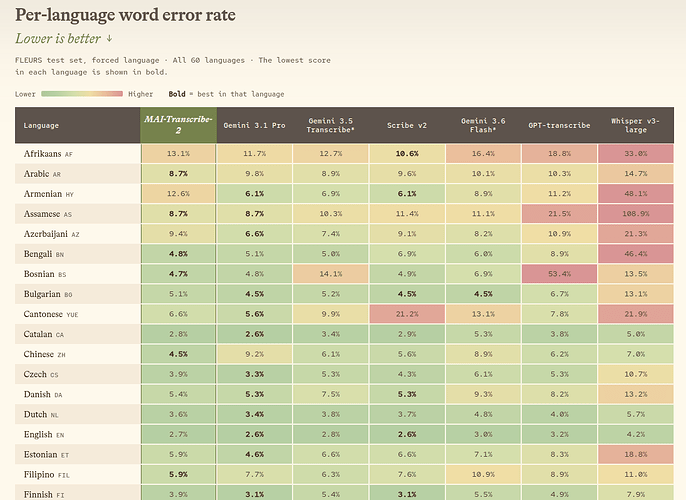This screenshot has height=500, width=686.
Task: Select the Estonian Gemini 3.1 Pro 4.6% cell
Action: point(254,455)
